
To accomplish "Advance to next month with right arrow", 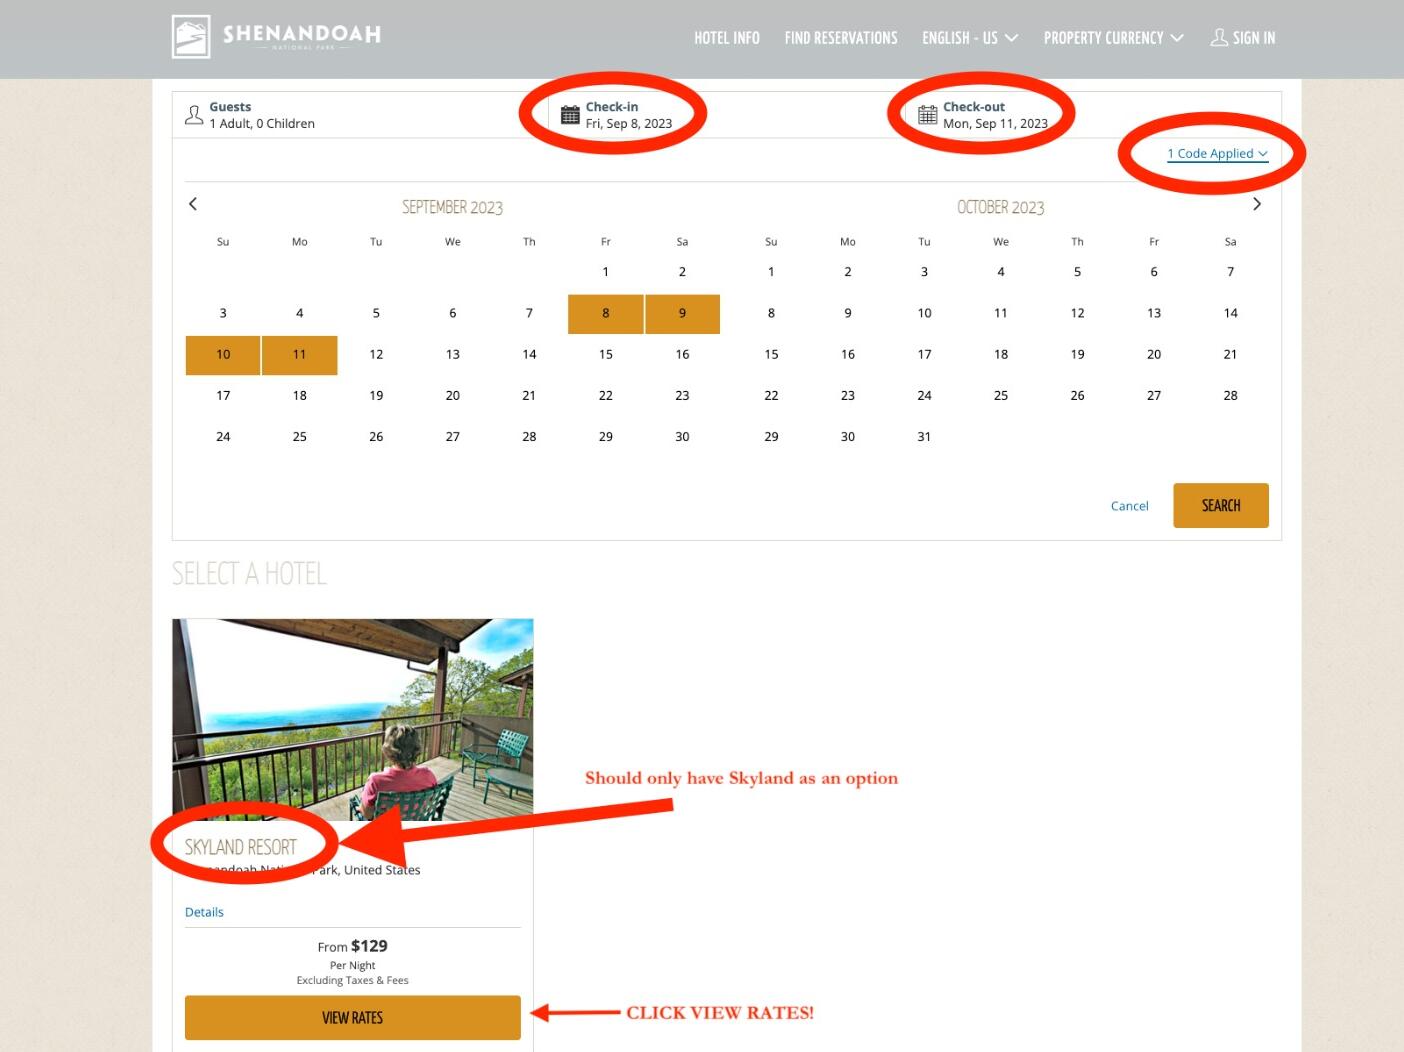I will tap(1257, 204).
